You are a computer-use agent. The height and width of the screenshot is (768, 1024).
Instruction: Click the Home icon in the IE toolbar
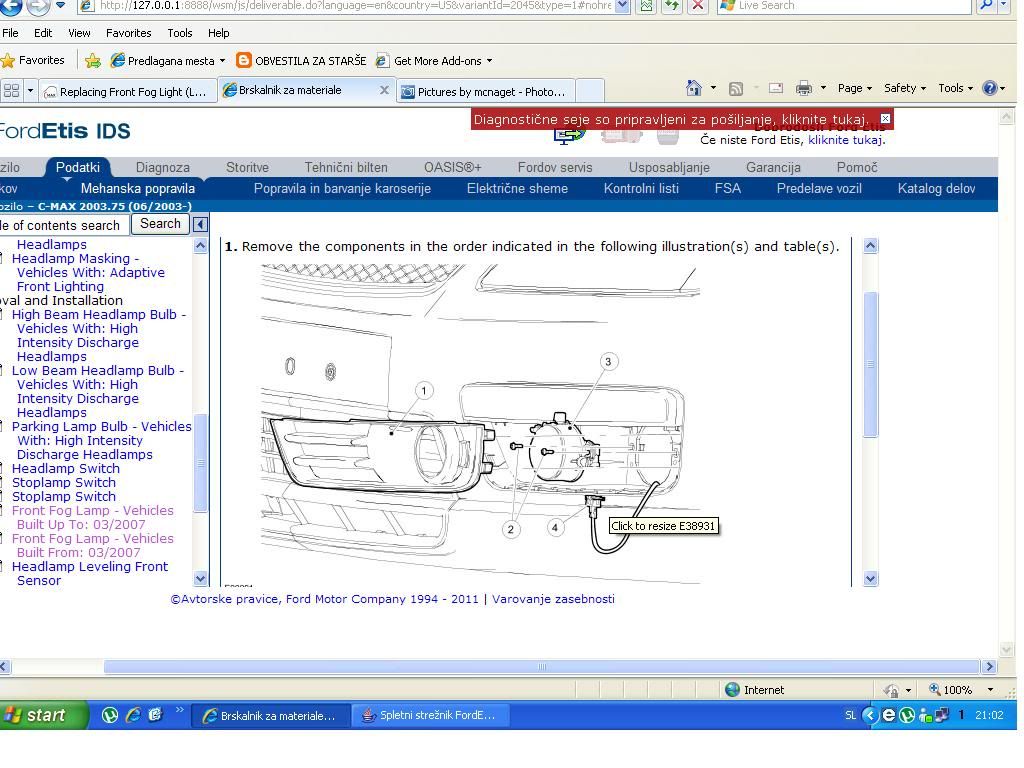tap(694, 88)
